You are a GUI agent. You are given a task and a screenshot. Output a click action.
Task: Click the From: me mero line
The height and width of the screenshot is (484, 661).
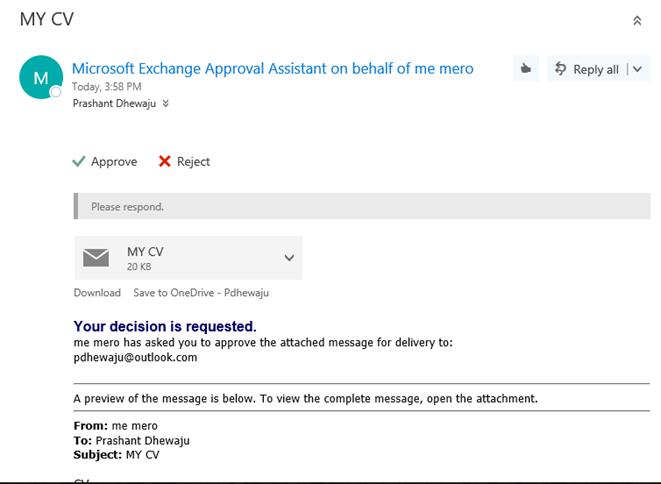(x=116, y=426)
